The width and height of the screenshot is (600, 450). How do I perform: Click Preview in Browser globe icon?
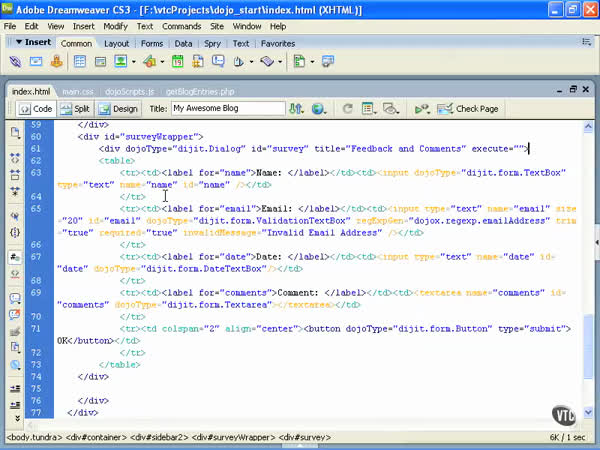pyautogui.click(x=318, y=108)
